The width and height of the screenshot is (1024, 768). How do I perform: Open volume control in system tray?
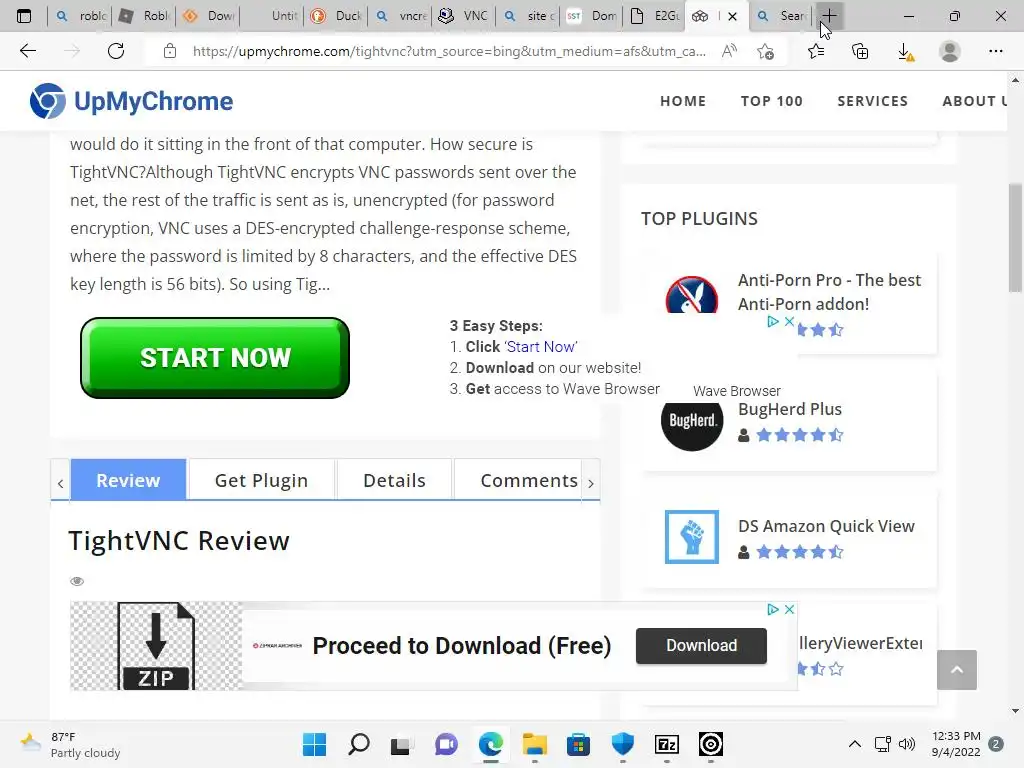tap(906, 744)
